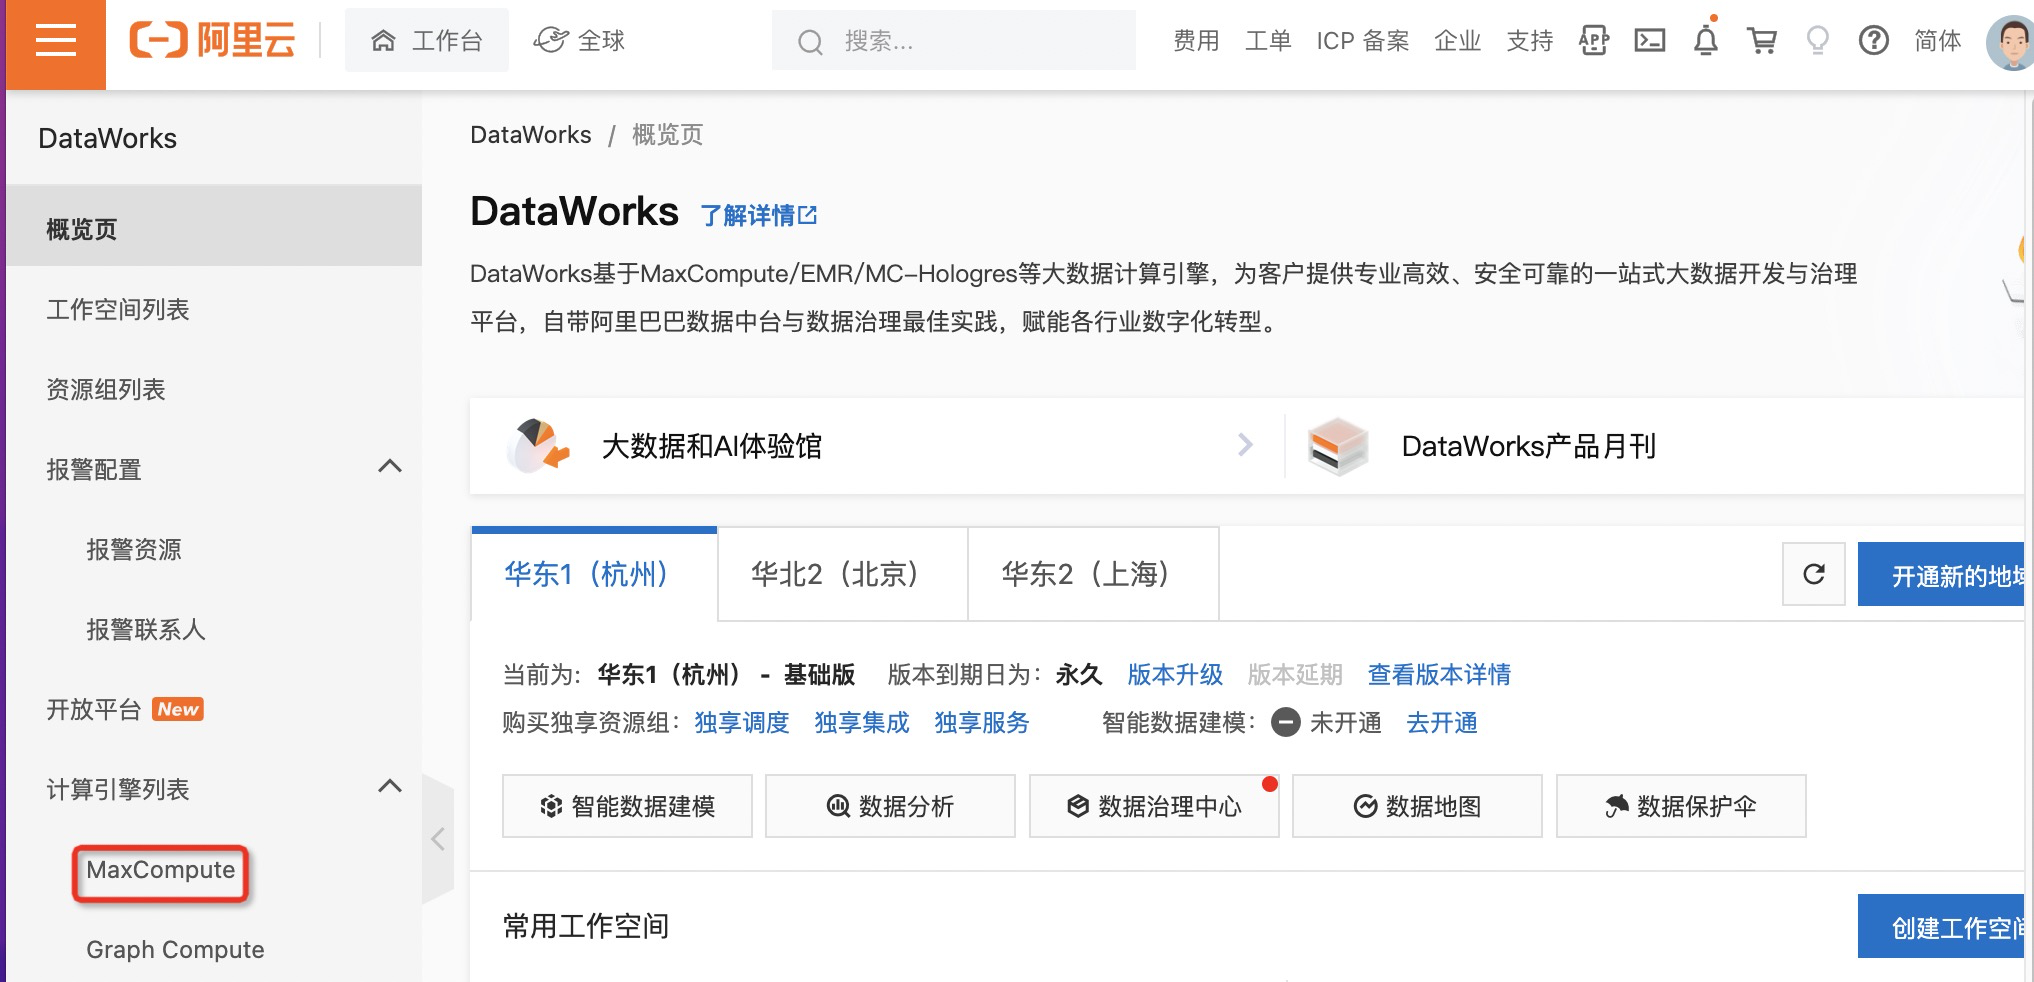
Task: Click the 去开通 link
Action: 1442,723
